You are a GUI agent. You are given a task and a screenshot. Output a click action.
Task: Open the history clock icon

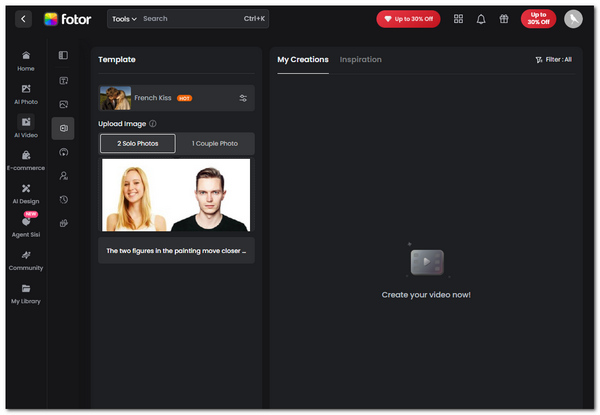[63, 199]
